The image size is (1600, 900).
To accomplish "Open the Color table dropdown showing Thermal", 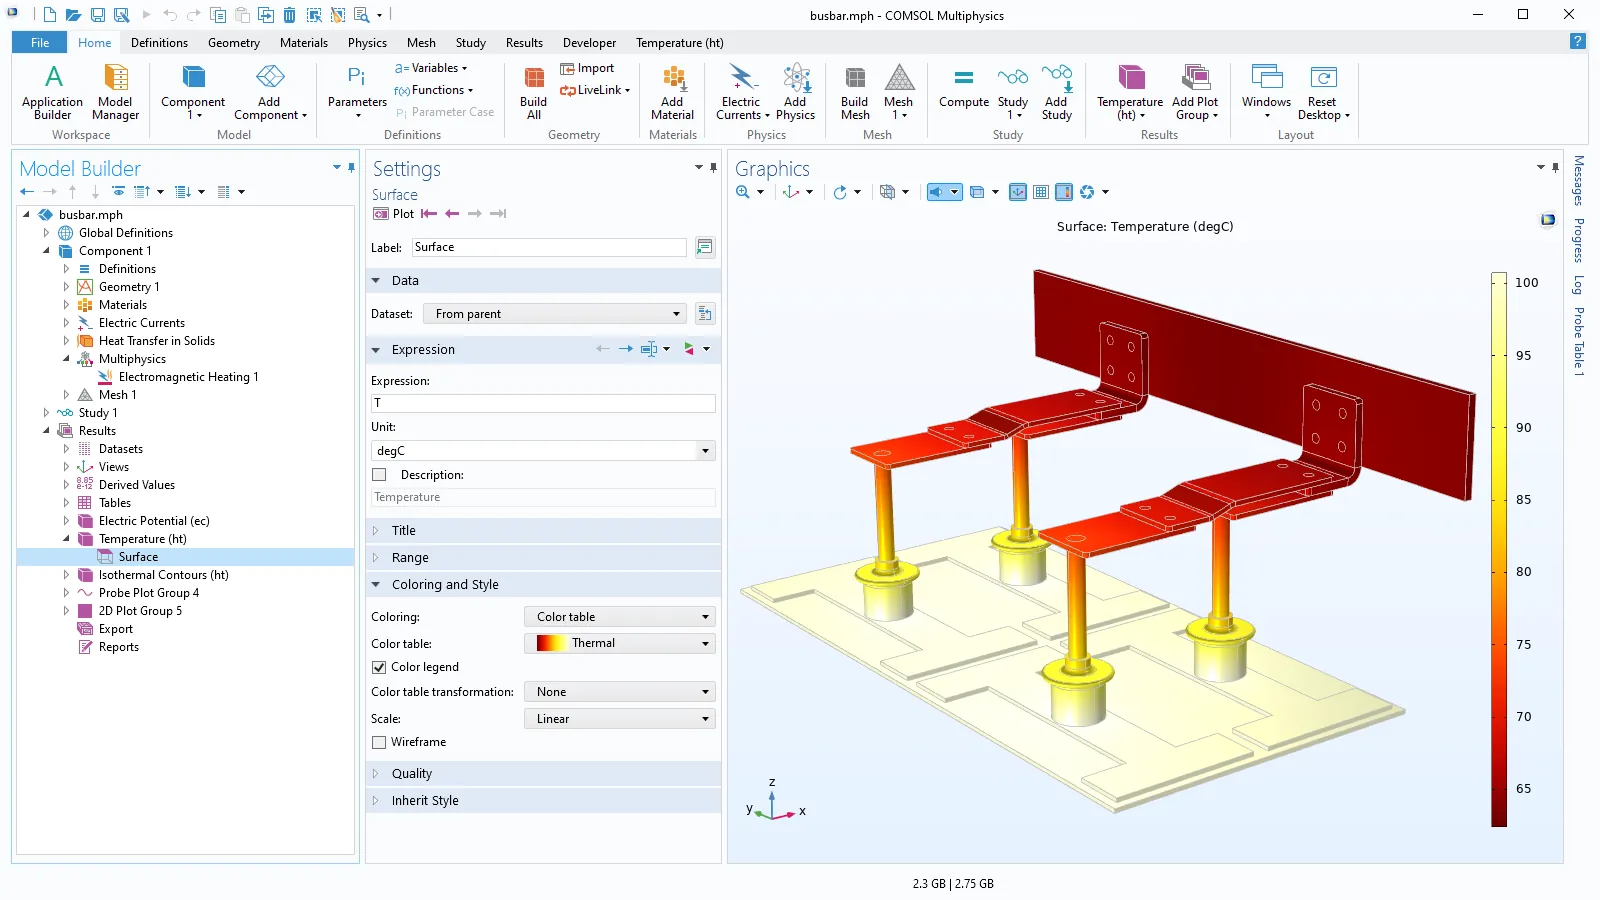I will pos(620,643).
